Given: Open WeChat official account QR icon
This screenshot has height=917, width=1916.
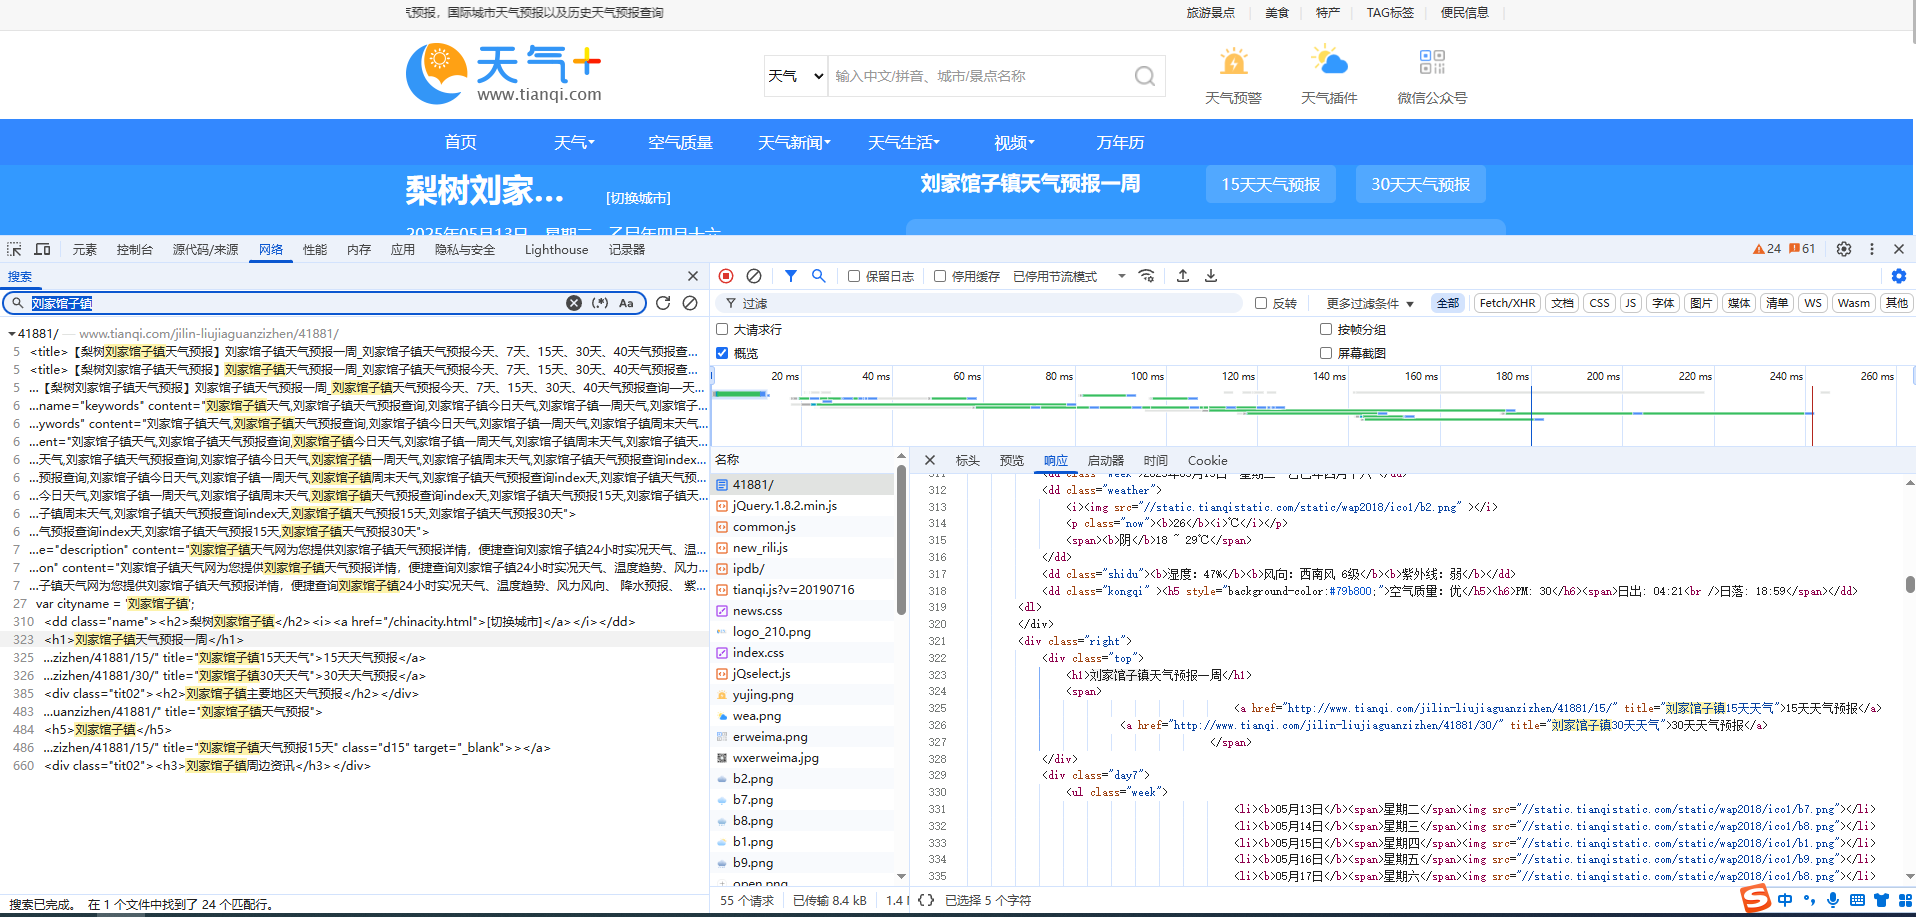Looking at the screenshot, I should (1432, 62).
